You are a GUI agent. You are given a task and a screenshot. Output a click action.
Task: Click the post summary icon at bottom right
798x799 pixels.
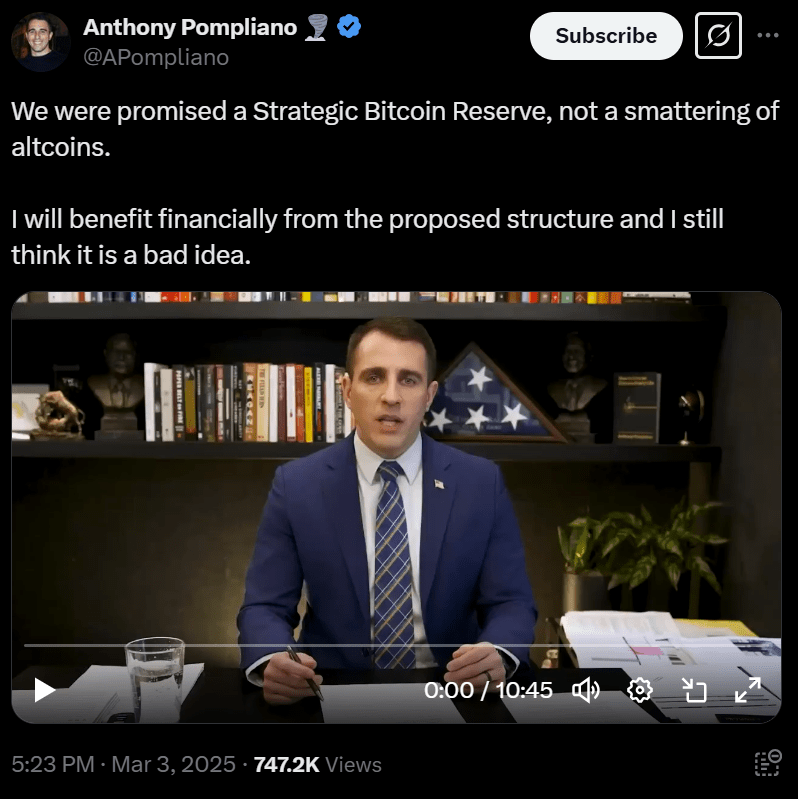coord(768,763)
